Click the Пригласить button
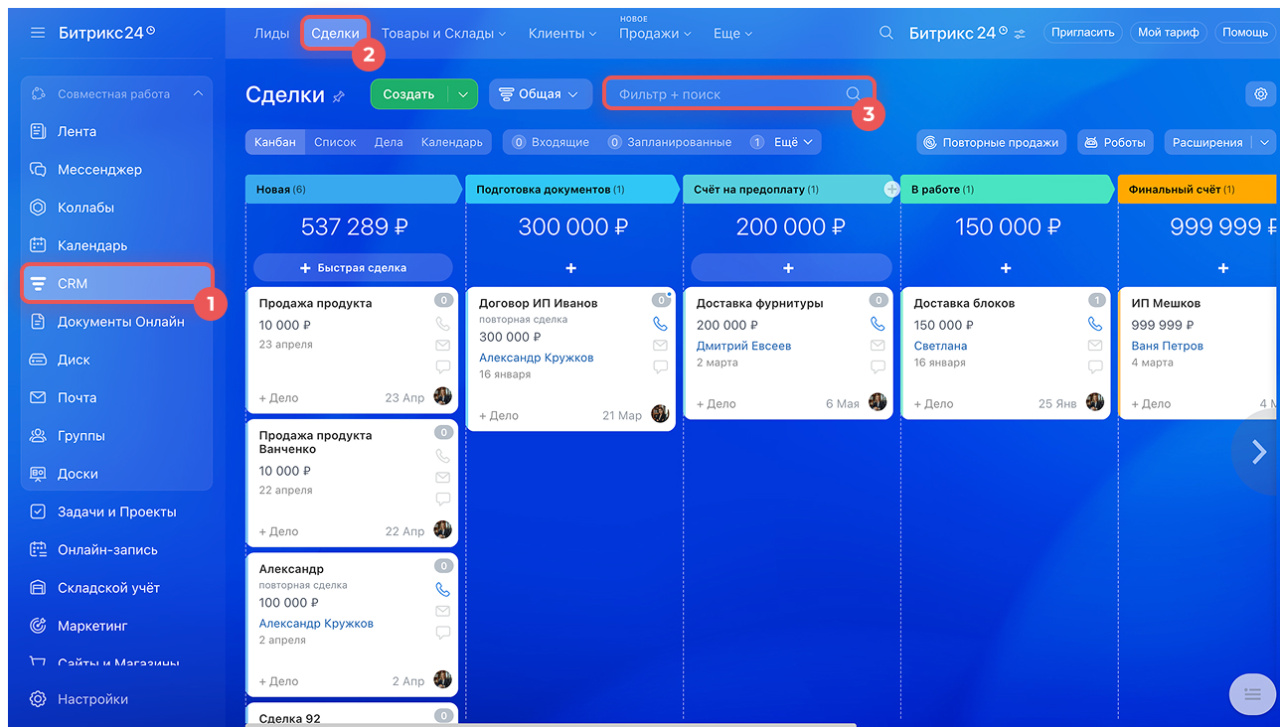1280x727 pixels. (x=1083, y=33)
